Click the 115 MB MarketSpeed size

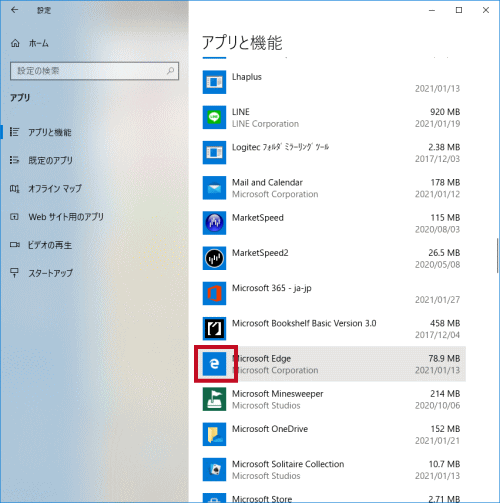pyautogui.click(x=445, y=218)
